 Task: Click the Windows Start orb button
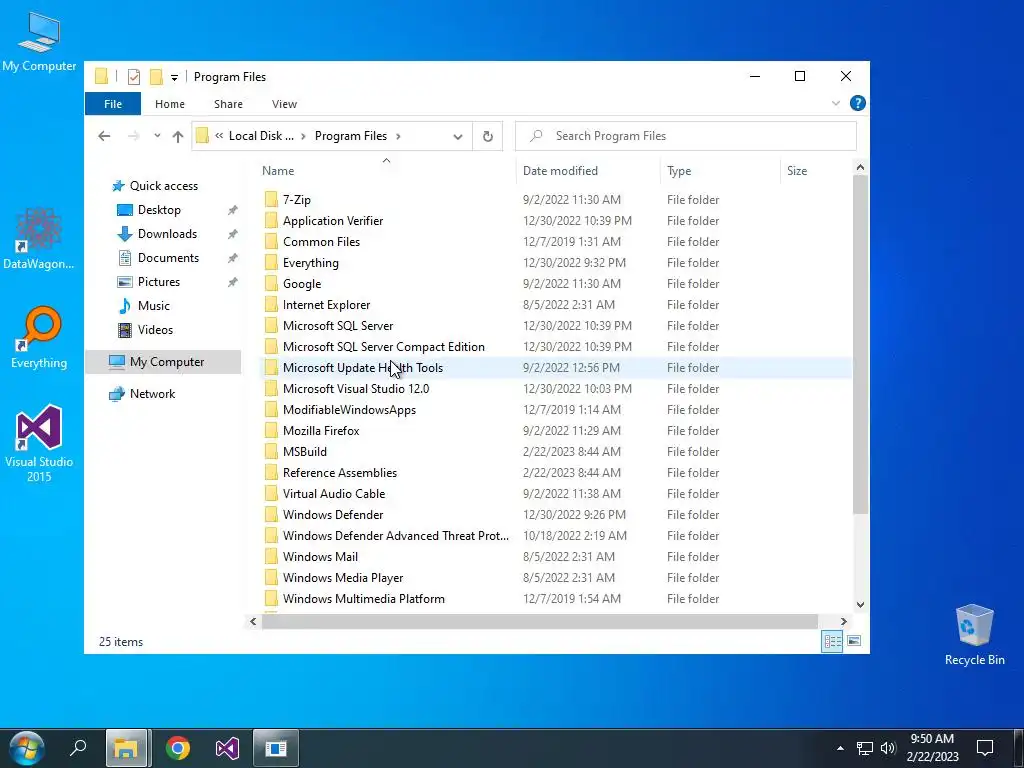click(x=26, y=748)
